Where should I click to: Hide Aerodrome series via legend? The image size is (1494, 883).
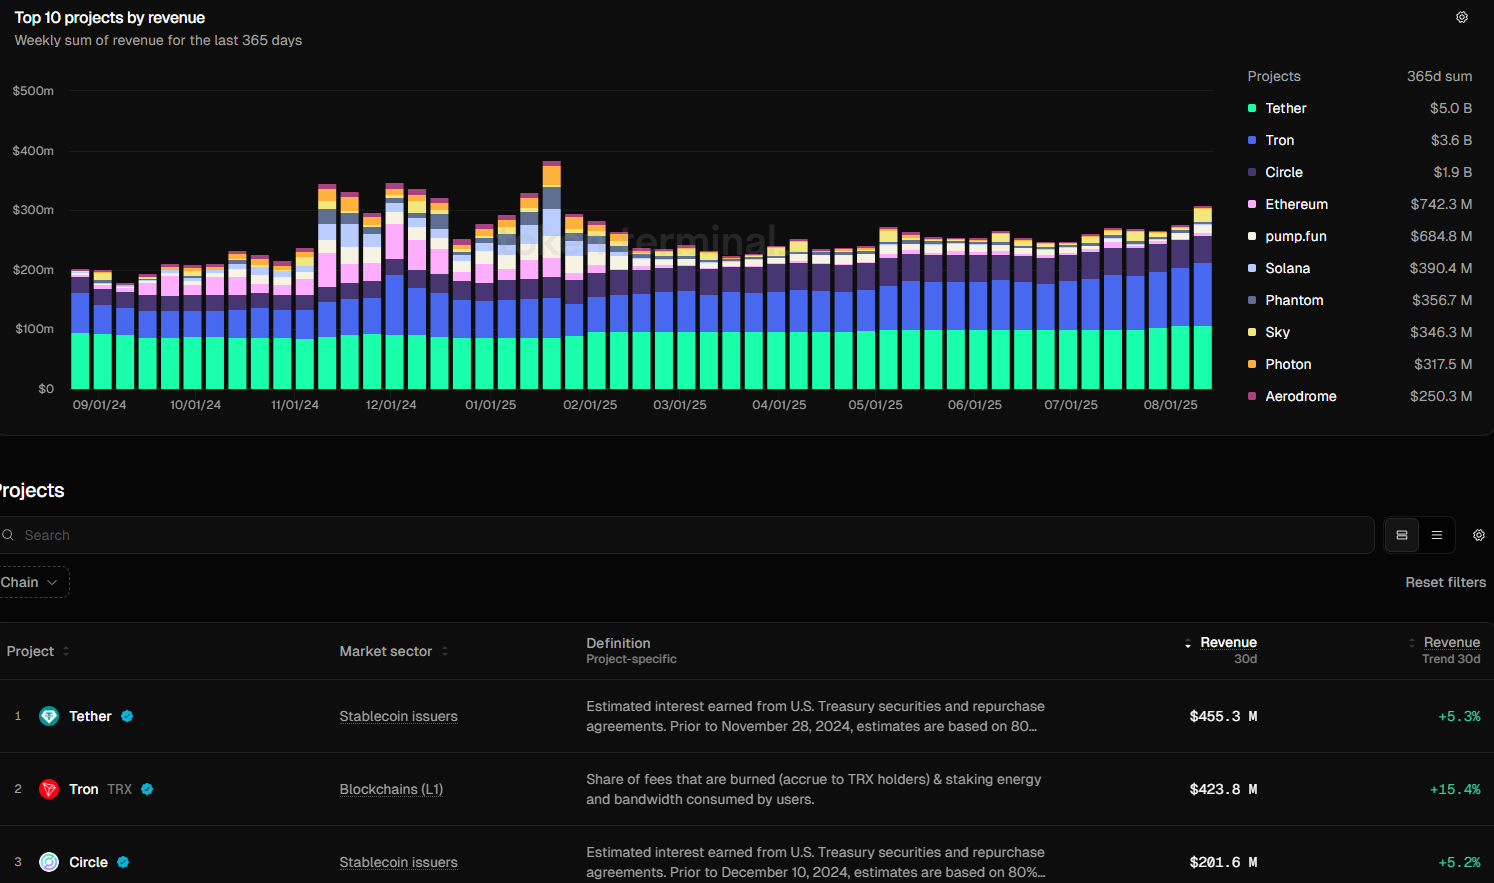pos(1300,396)
